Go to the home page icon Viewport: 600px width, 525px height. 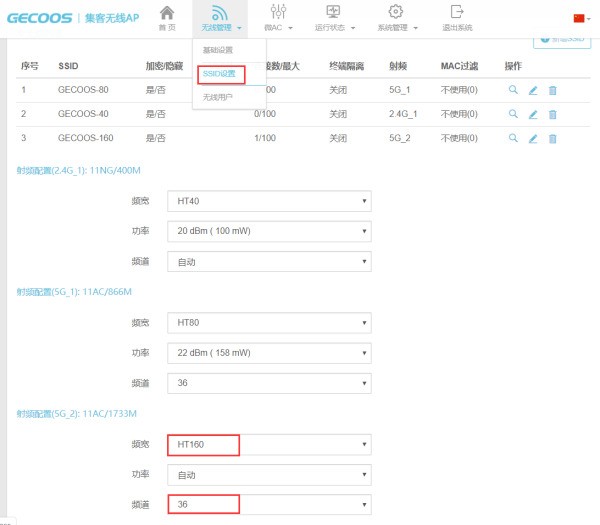point(167,13)
